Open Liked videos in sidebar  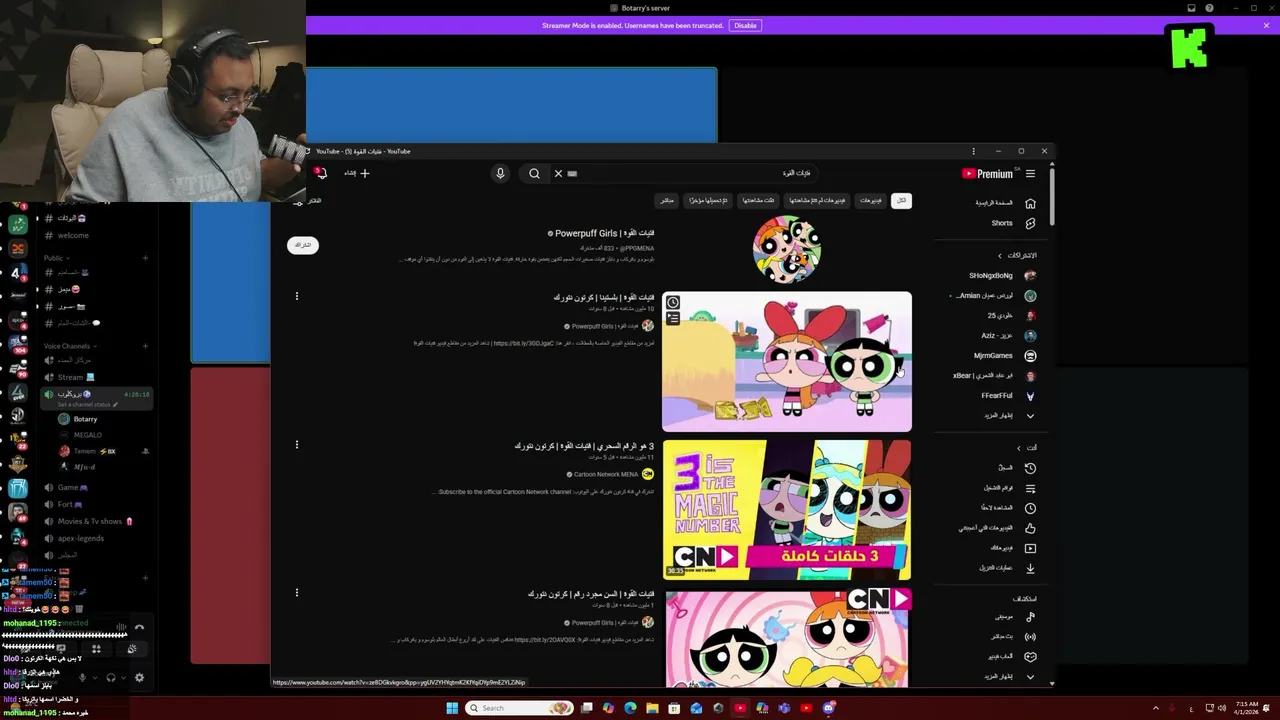996,527
